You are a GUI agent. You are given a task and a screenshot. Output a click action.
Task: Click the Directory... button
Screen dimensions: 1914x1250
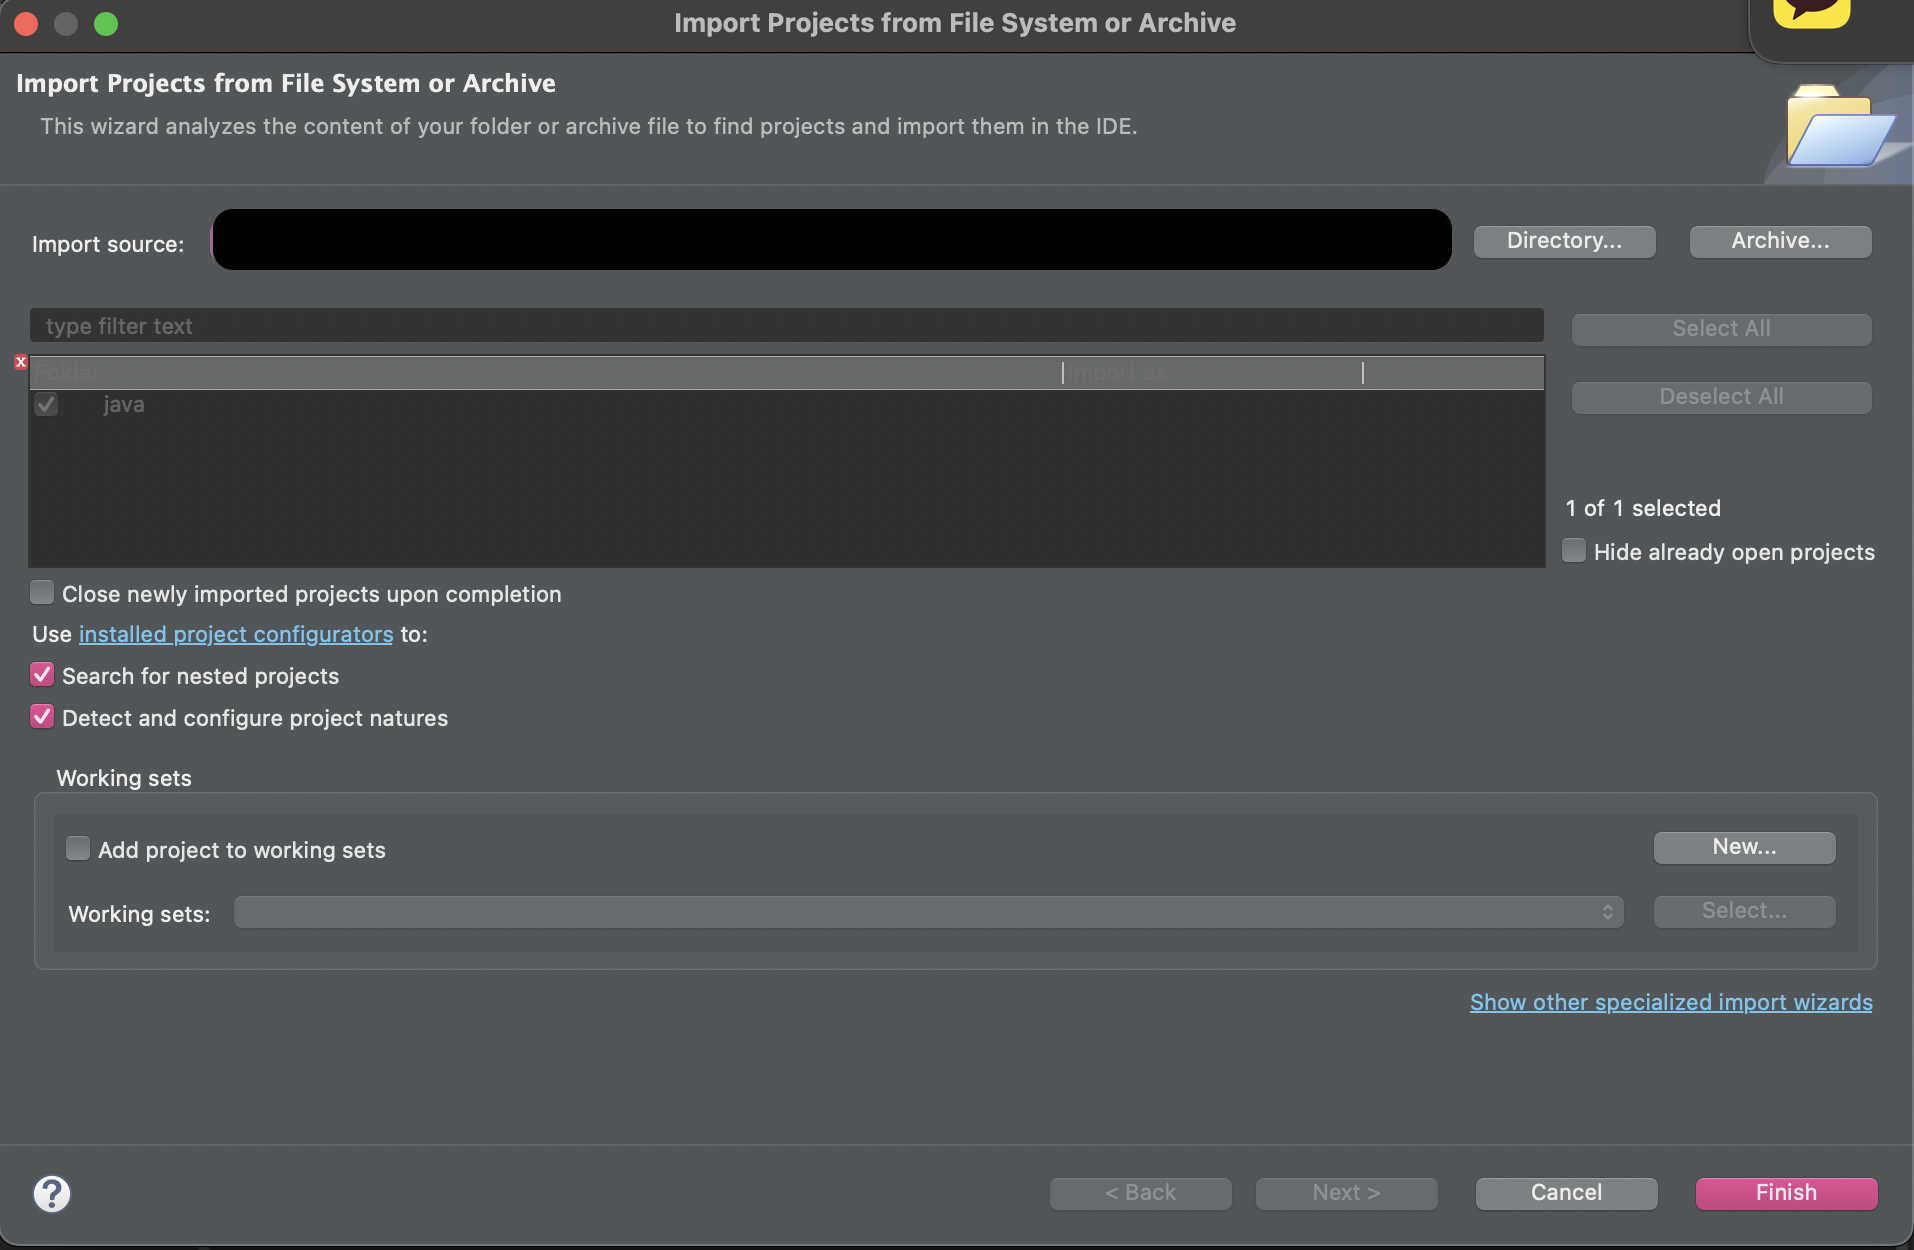(1564, 241)
